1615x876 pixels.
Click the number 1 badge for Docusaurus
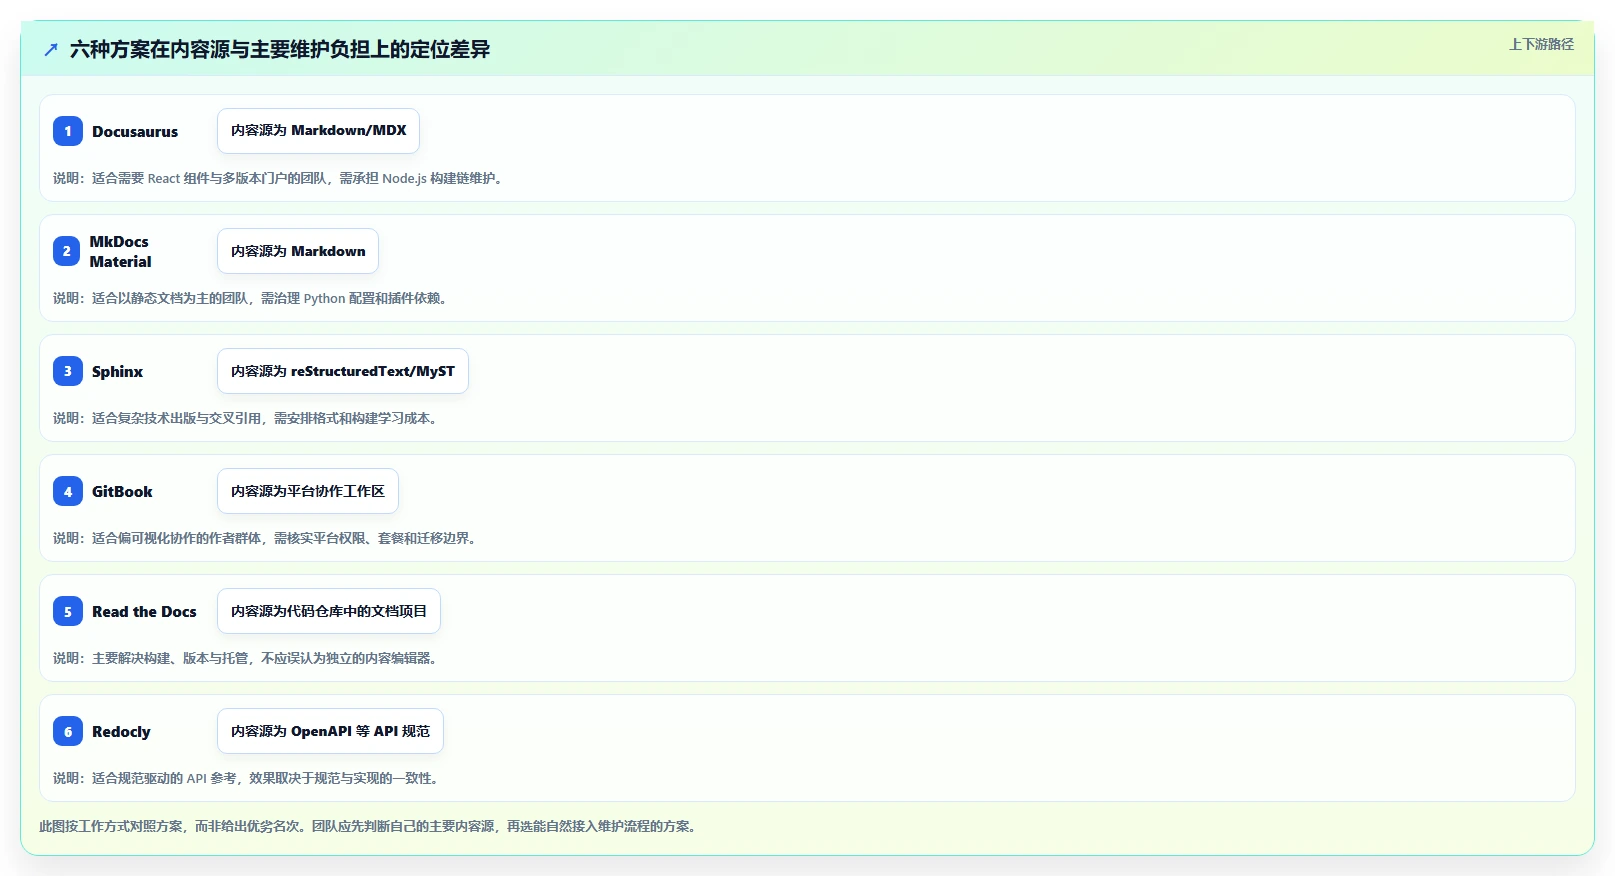(x=68, y=131)
